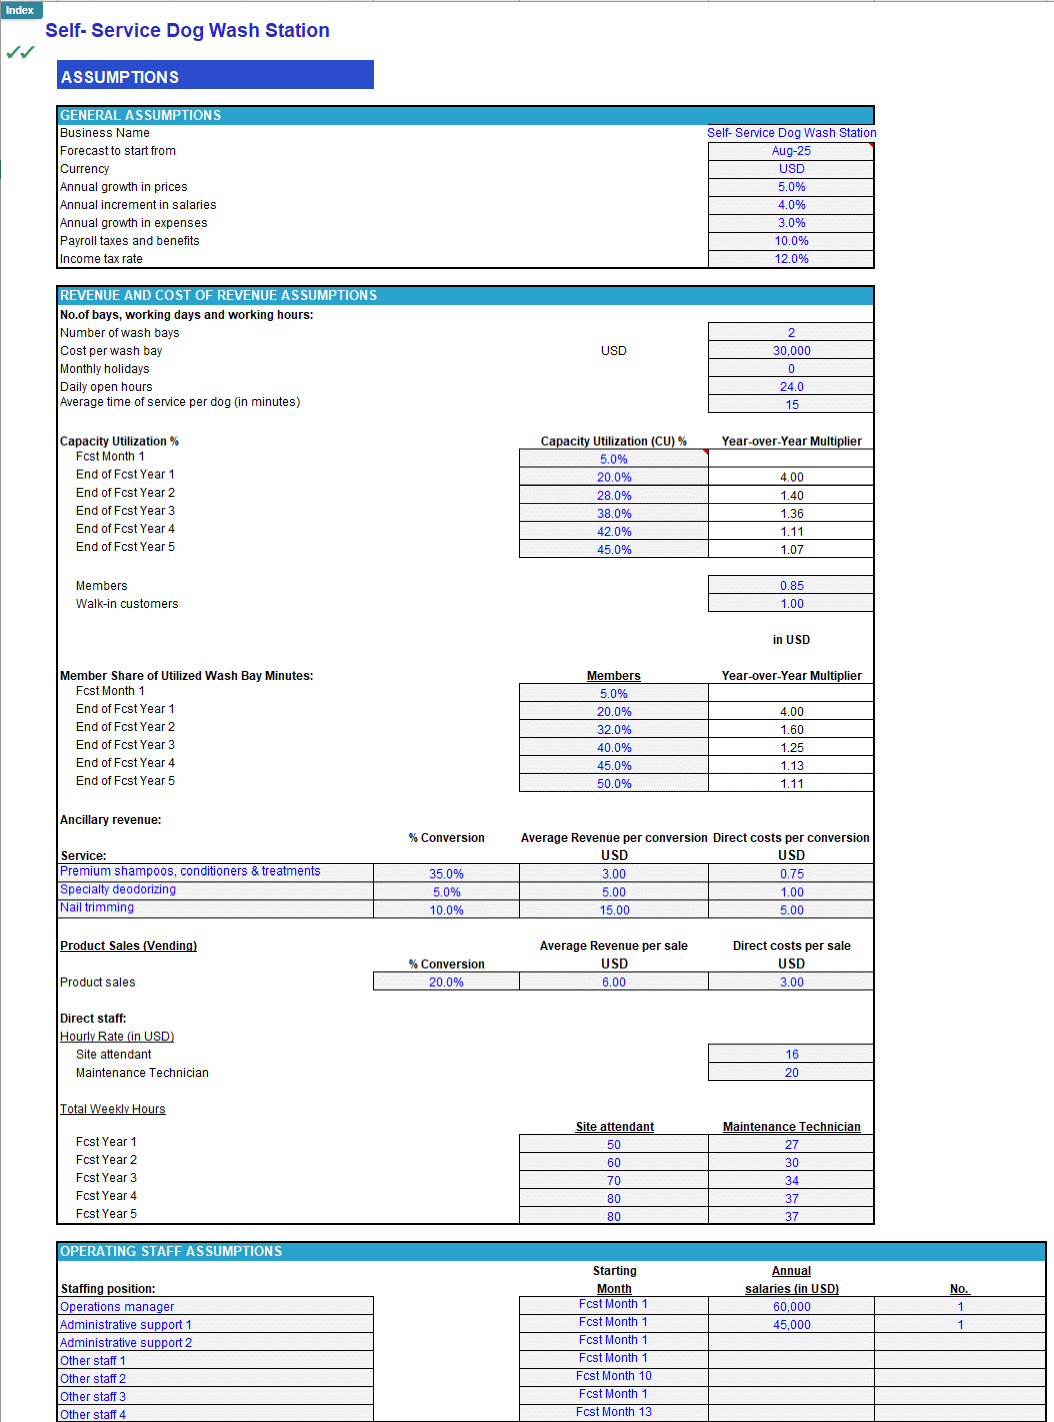The width and height of the screenshot is (1054, 1422).
Task: Select the USD currency cell
Action: coord(791,169)
